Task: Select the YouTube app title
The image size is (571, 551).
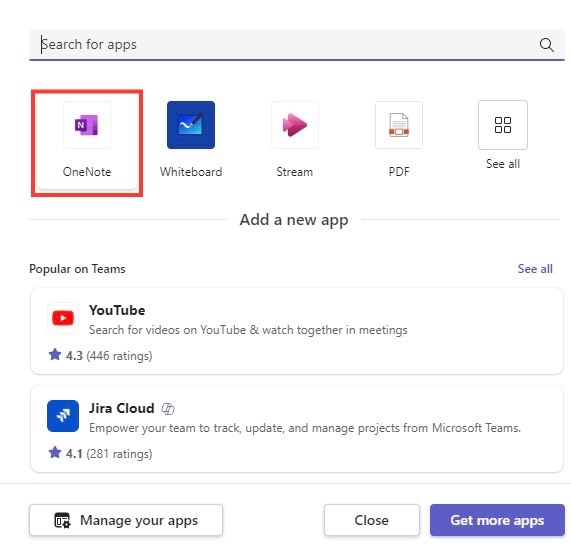Action: point(117,310)
